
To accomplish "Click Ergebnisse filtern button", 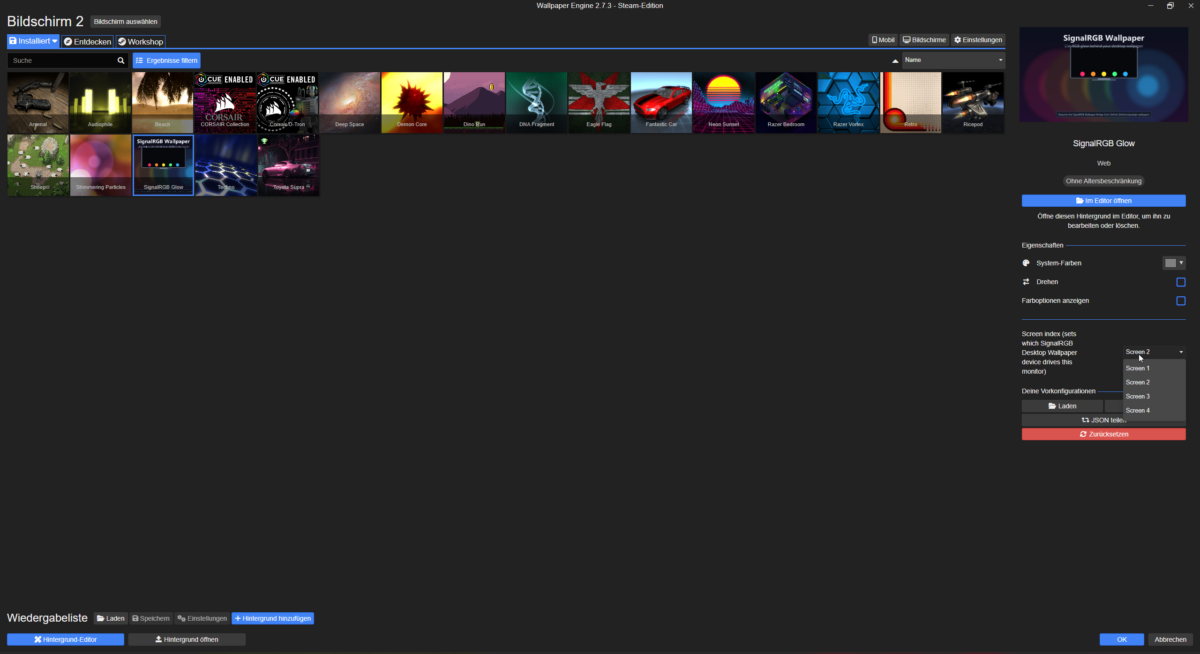I will pyautogui.click(x=167, y=60).
